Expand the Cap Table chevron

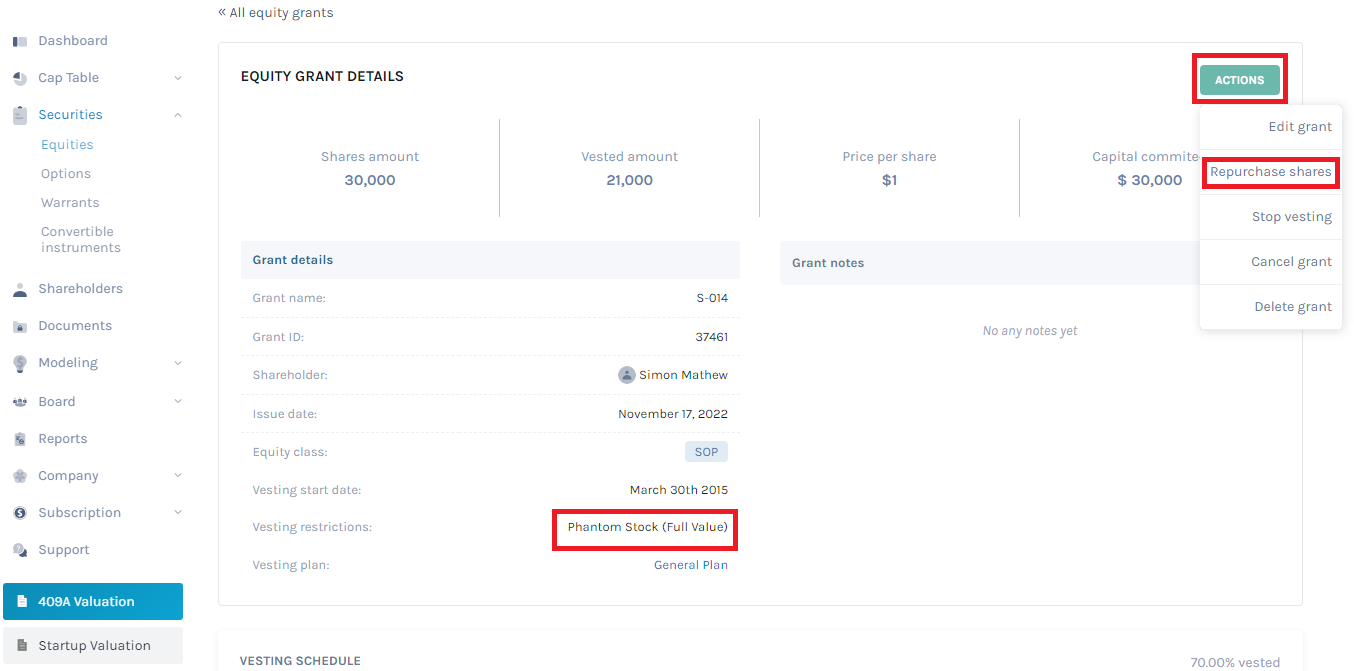click(178, 78)
